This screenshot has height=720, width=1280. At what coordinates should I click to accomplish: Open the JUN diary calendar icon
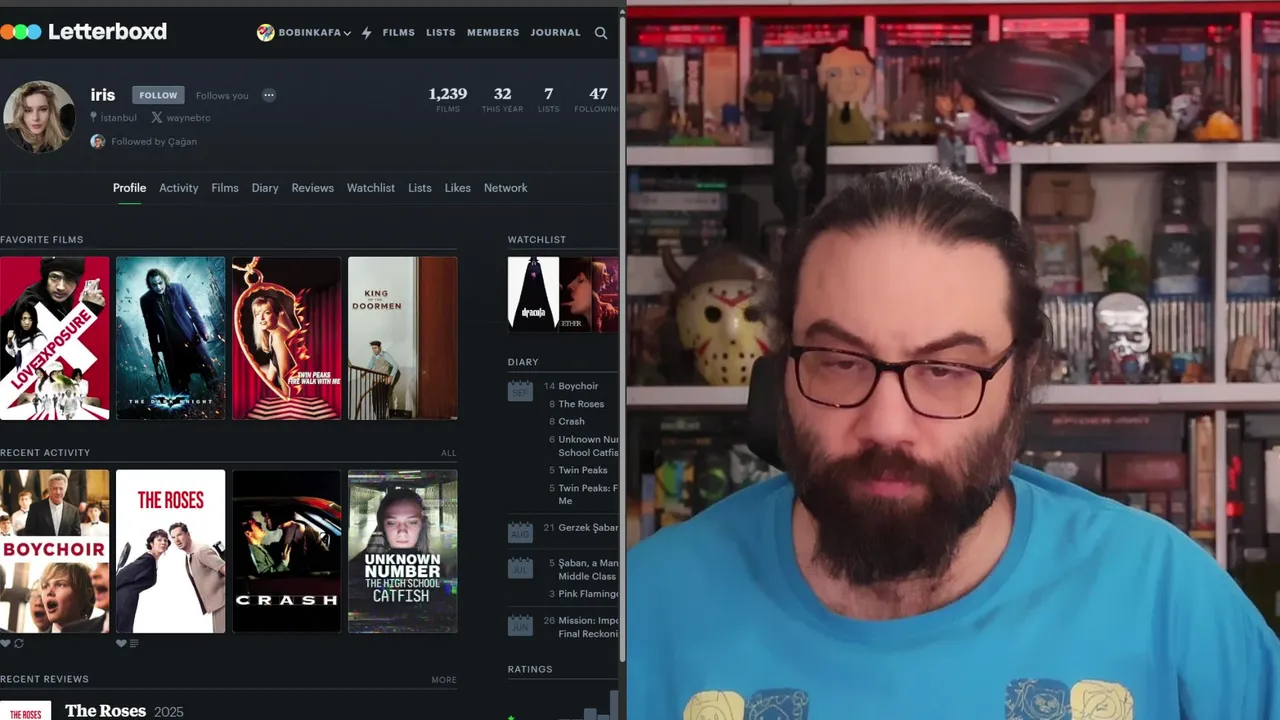click(520, 625)
